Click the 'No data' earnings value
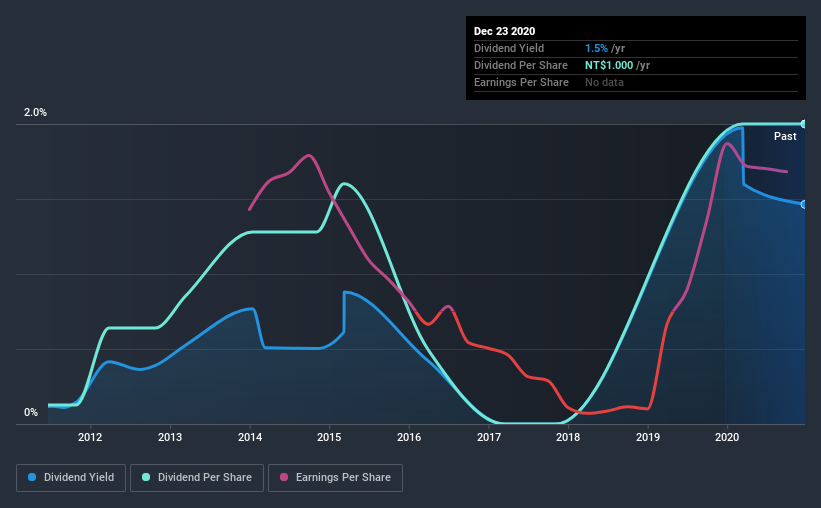821x508 pixels. coord(604,82)
